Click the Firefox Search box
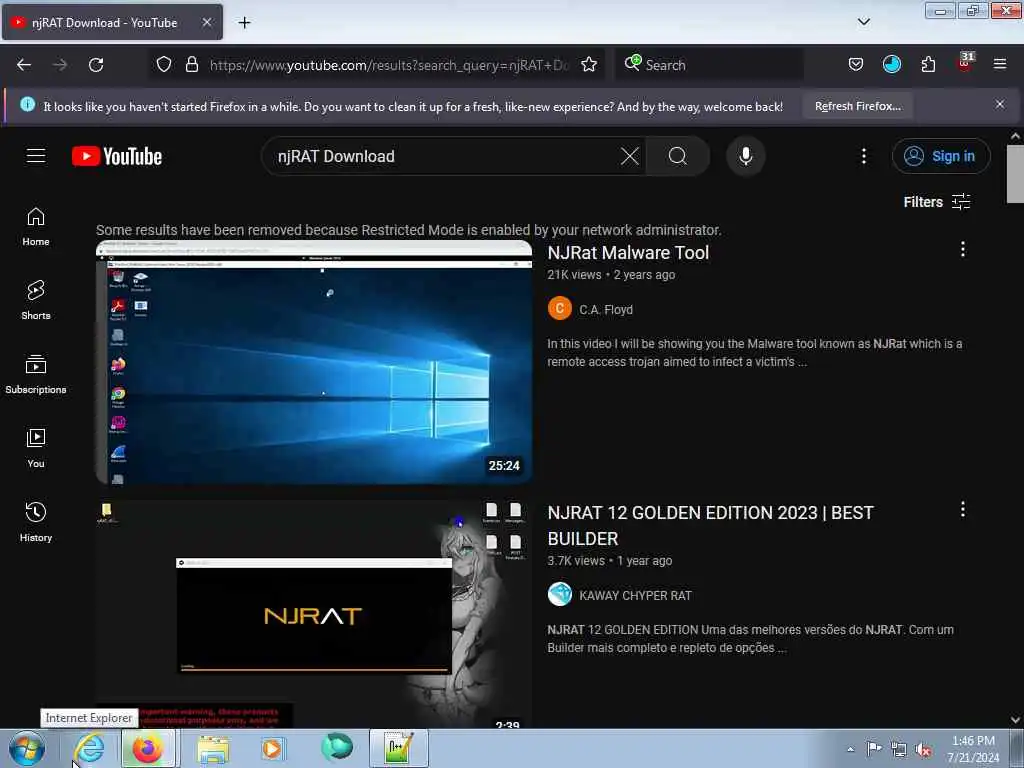This screenshot has width=1024, height=768. pos(709,65)
